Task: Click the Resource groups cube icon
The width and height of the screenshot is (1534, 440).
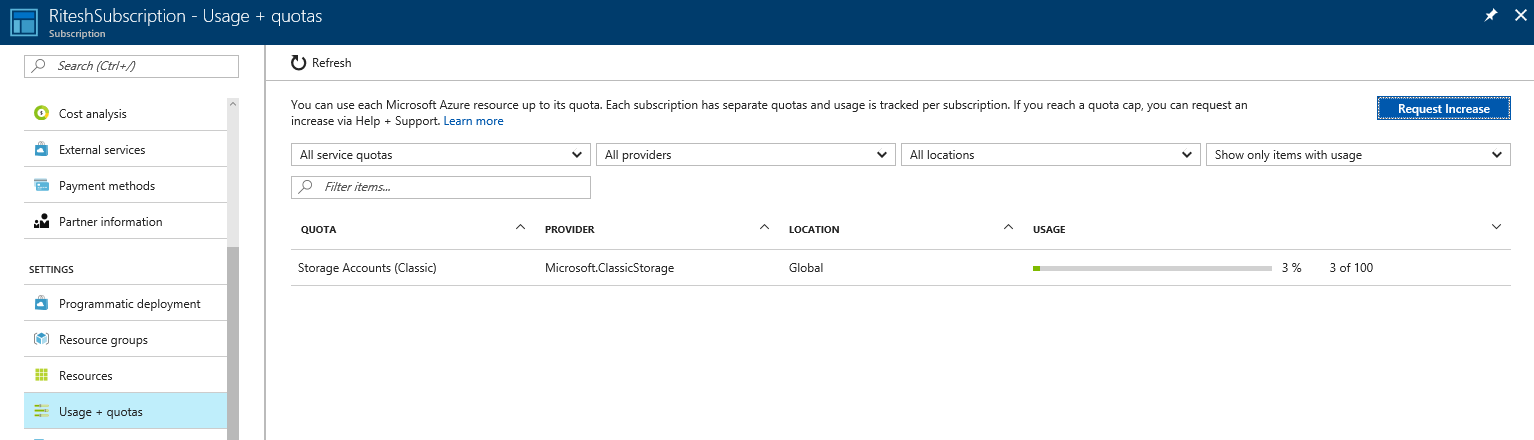Action: point(41,340)
